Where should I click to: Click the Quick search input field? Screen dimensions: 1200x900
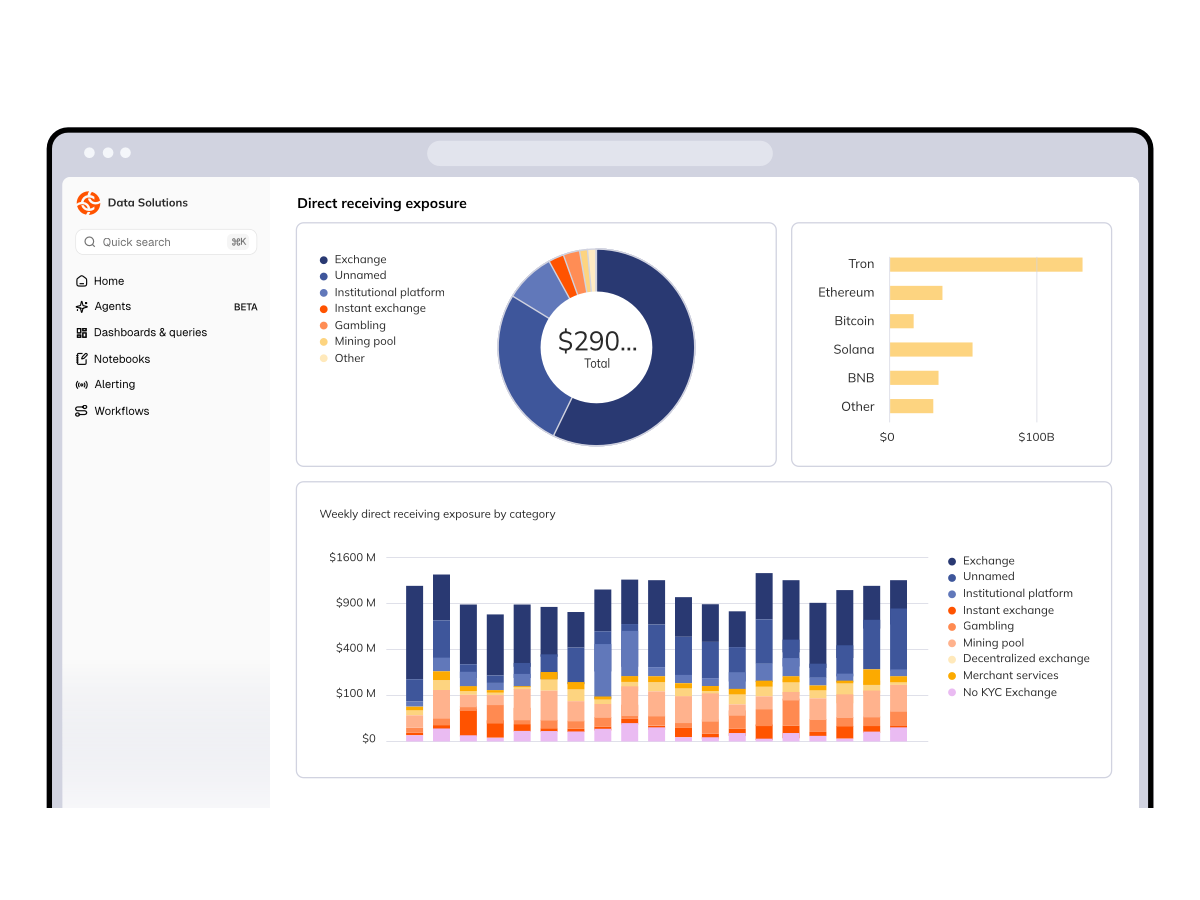(x=166, y=242)
